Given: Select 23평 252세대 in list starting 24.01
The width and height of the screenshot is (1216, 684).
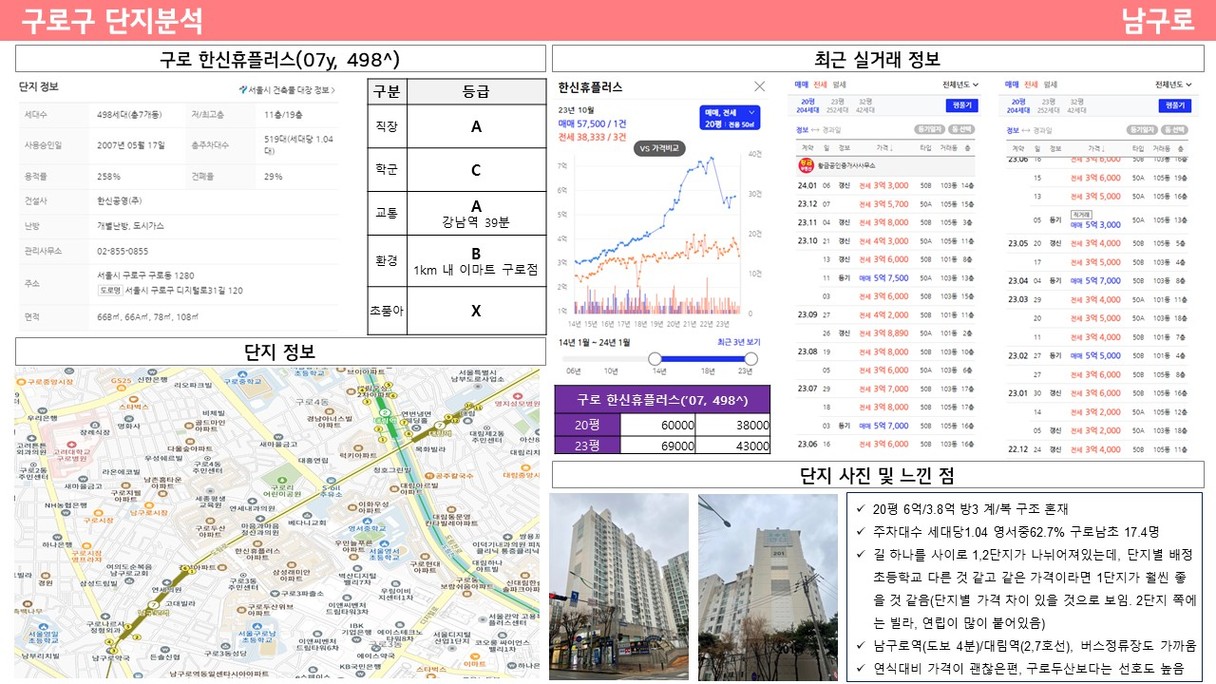Looking at the screenshot, I should point(838,105).
